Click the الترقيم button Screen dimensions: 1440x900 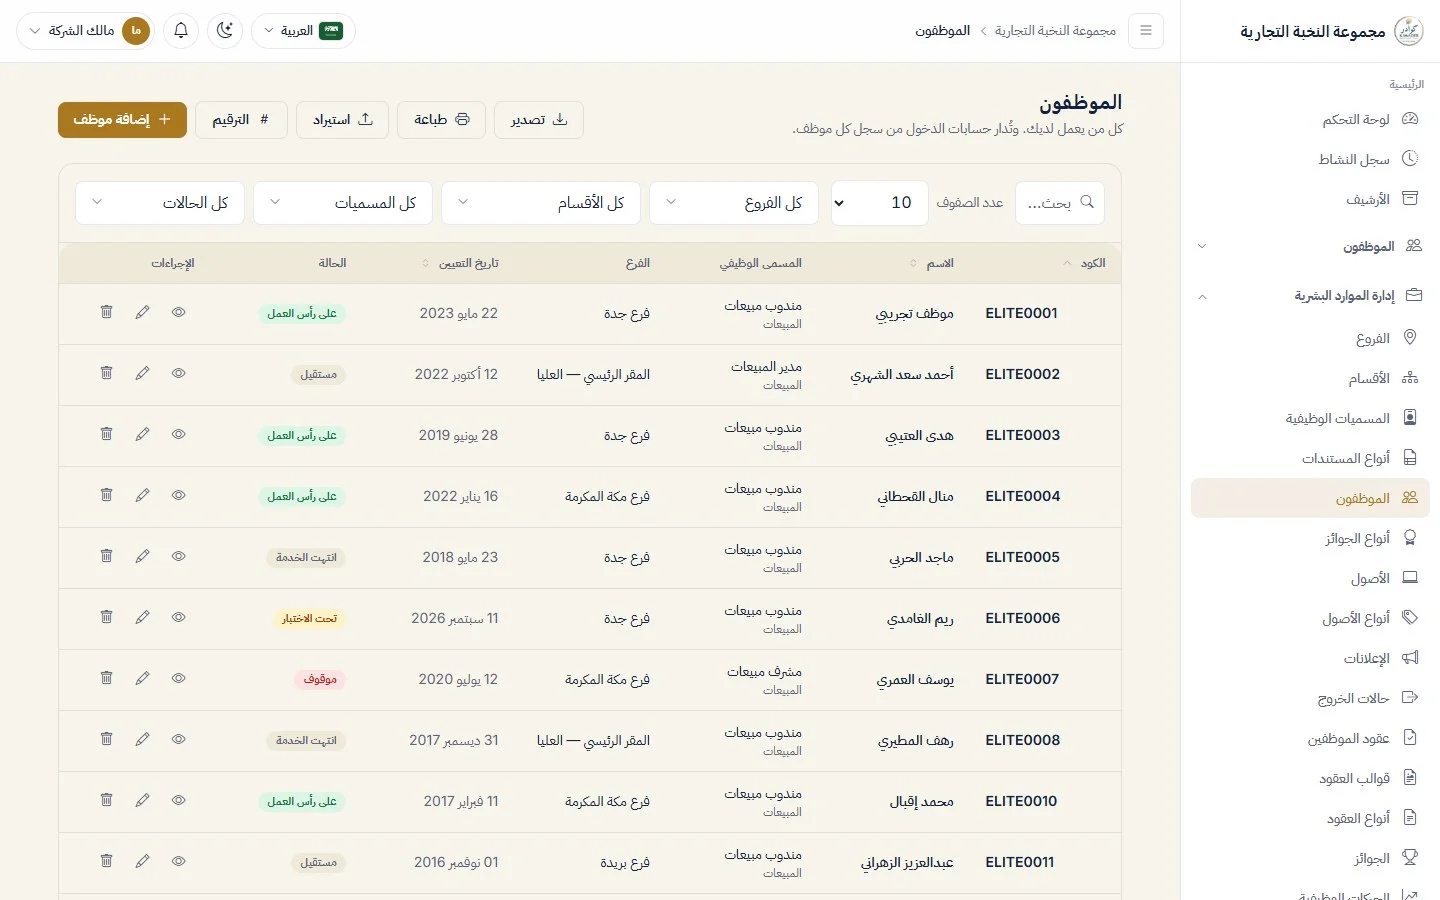tap(241, 120)
